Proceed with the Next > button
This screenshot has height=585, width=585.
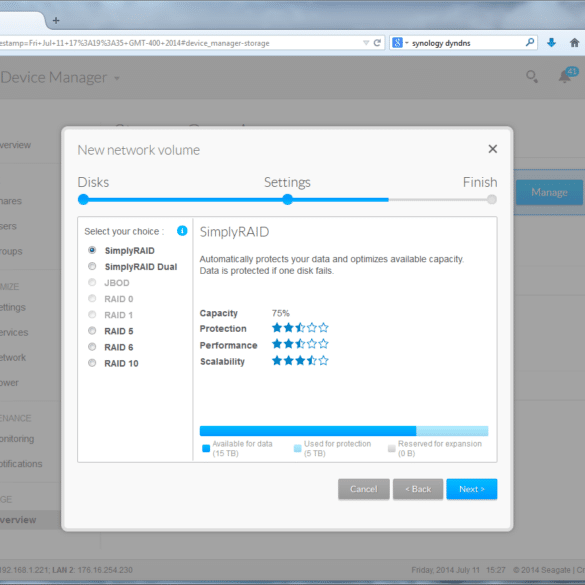(472, 489)
